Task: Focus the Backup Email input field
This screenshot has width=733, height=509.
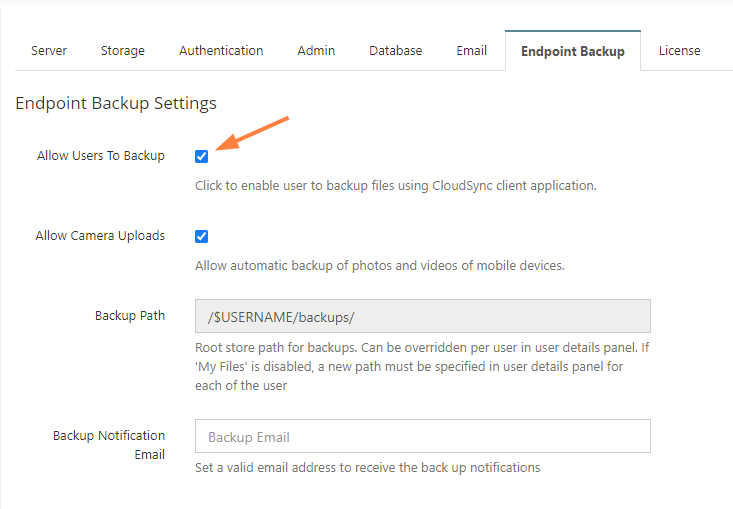Action: pos(423,436)
